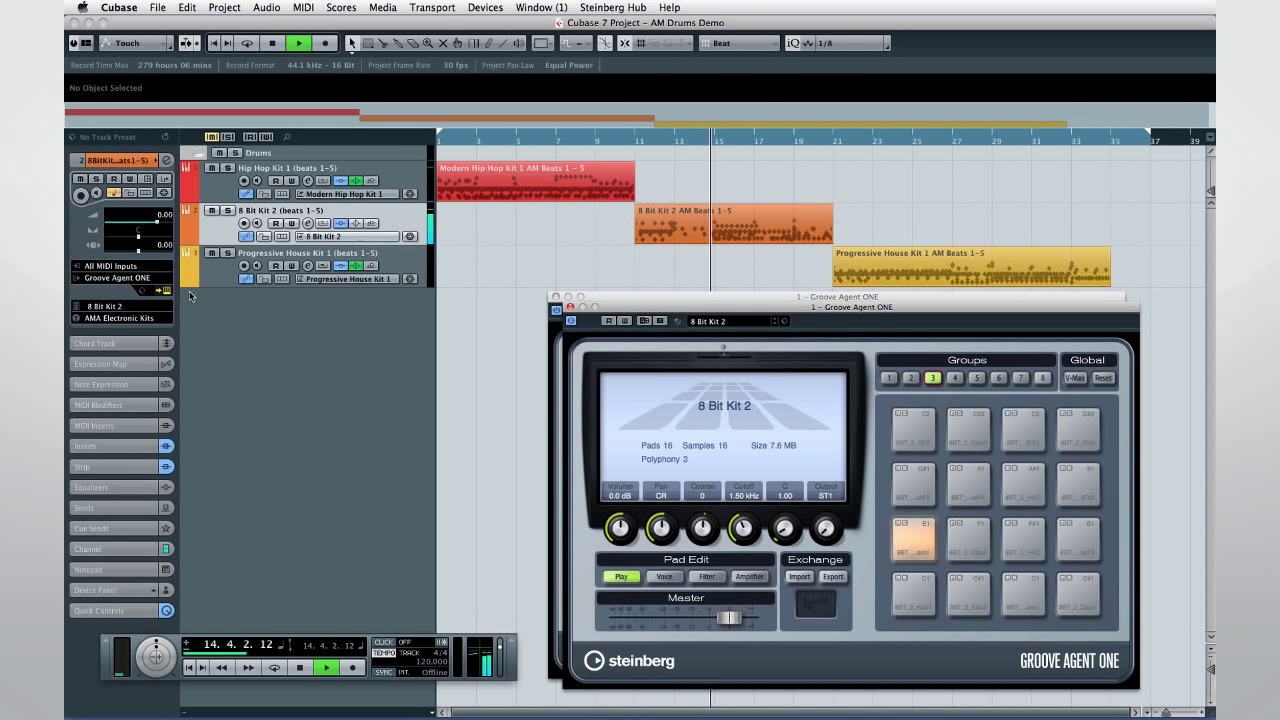Switch Pad Edit to Amplifier
The image size is (1280, 720).
coord(750,577)
